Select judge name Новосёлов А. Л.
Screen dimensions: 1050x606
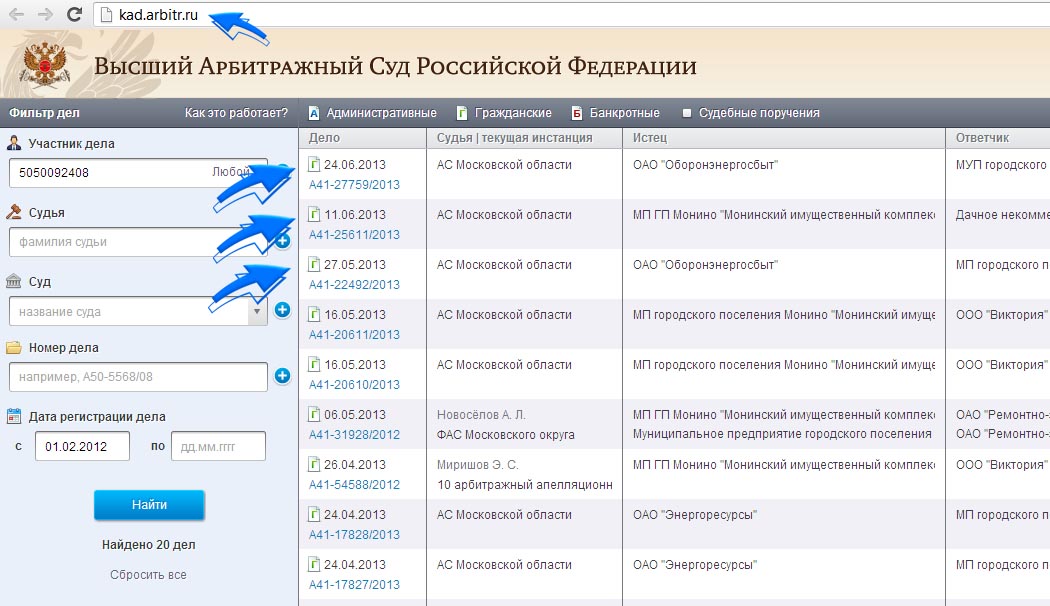coord(481,415)
